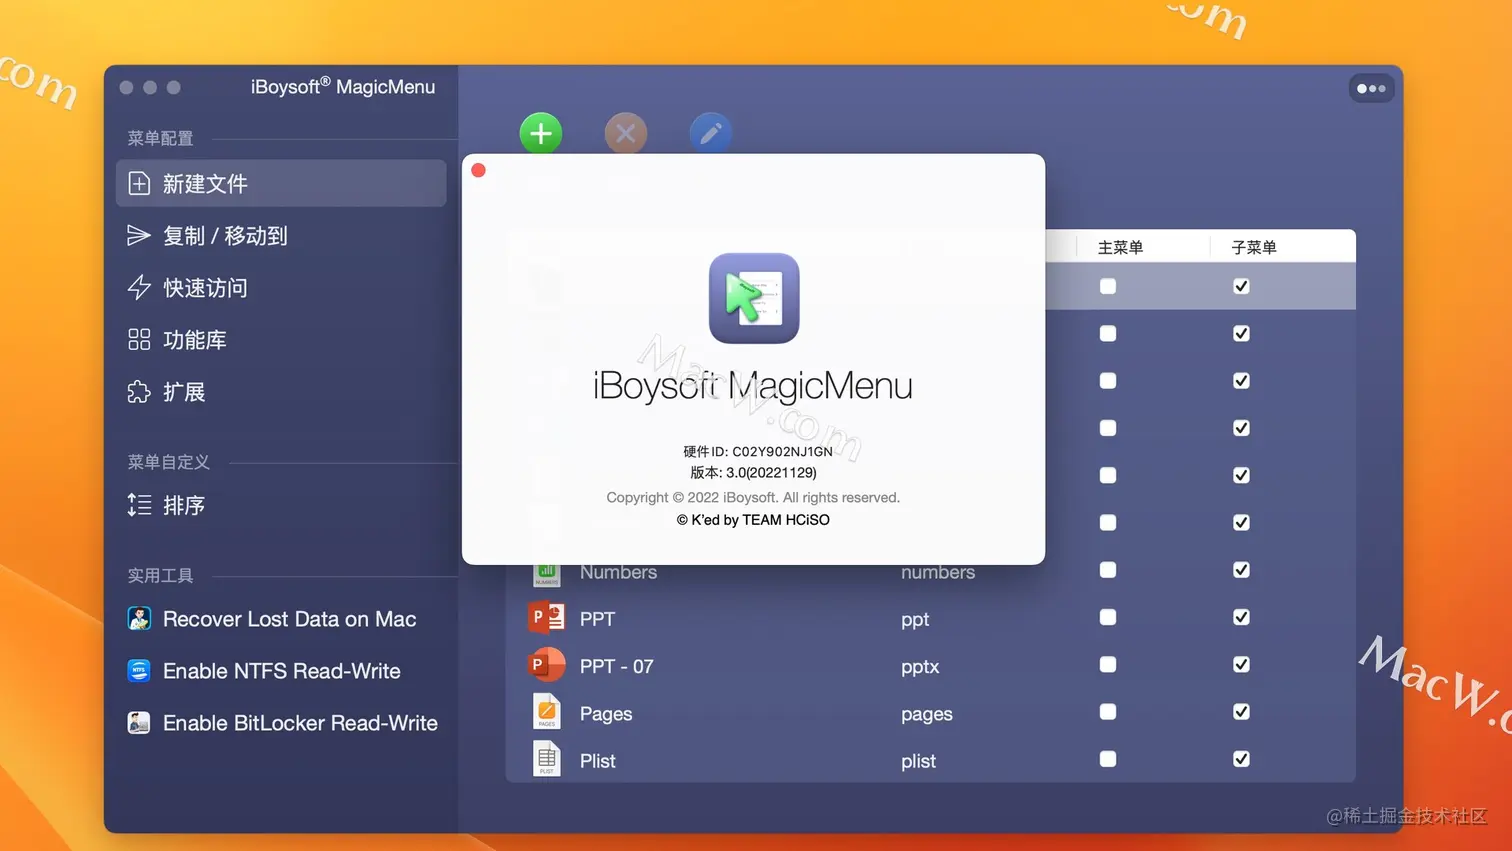This screenshot has width=1512, height=851.
Task: Select the Plist row name
Action: tap(598, 761)
